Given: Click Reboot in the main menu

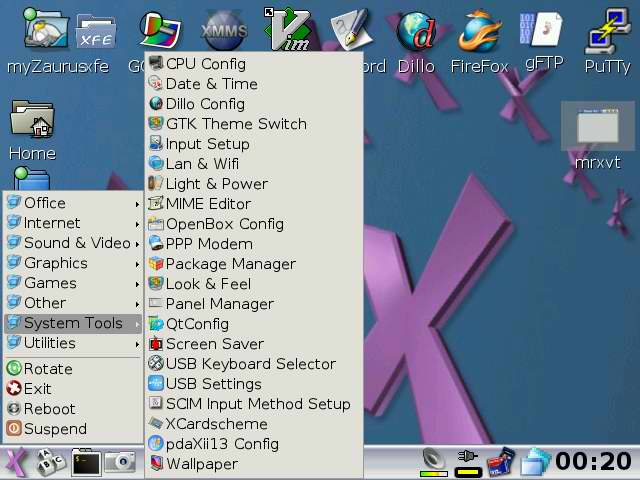Looking at the screenshot, I should (49, 409).
